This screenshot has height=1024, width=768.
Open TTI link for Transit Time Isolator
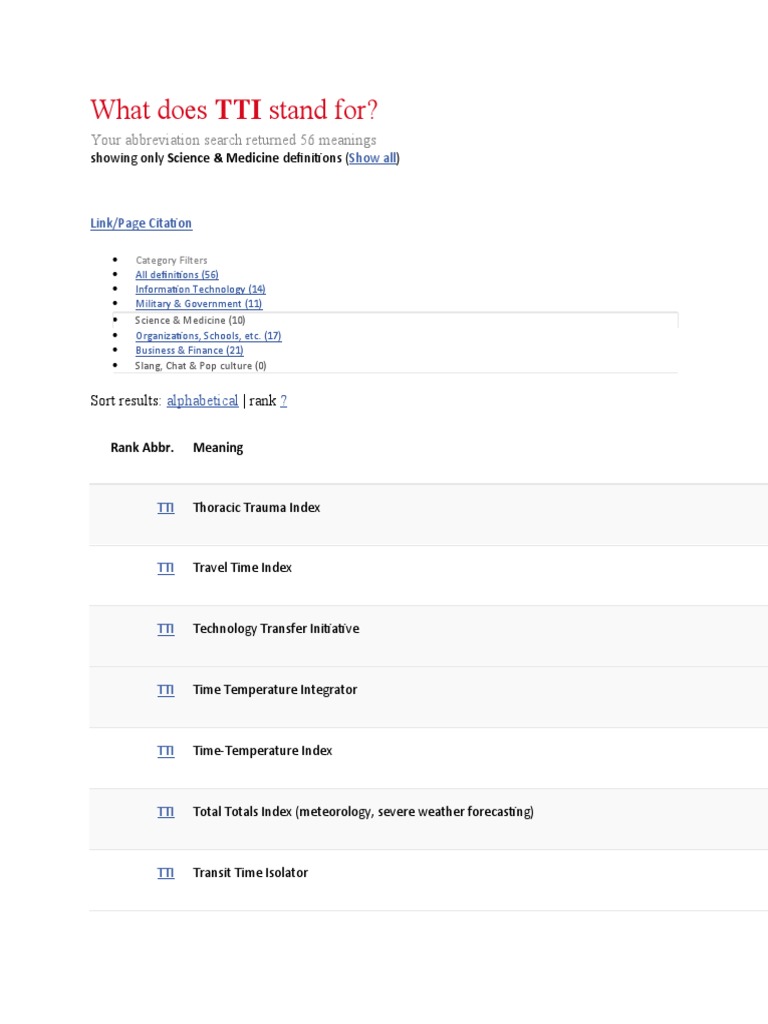pyautogui.click(x=166, y=873)
